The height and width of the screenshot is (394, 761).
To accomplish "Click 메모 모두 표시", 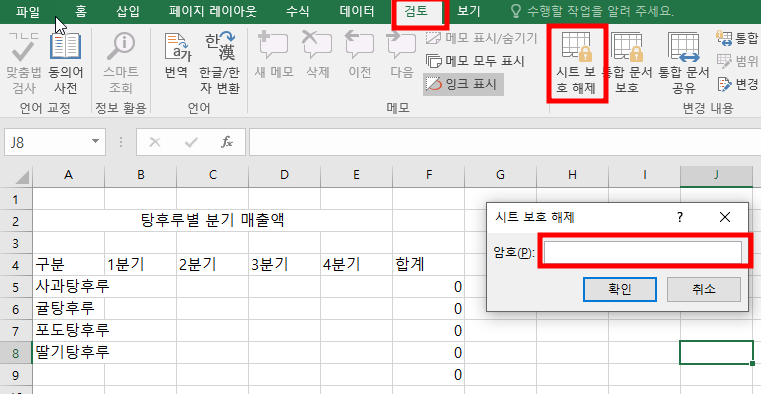I will 475,61.
